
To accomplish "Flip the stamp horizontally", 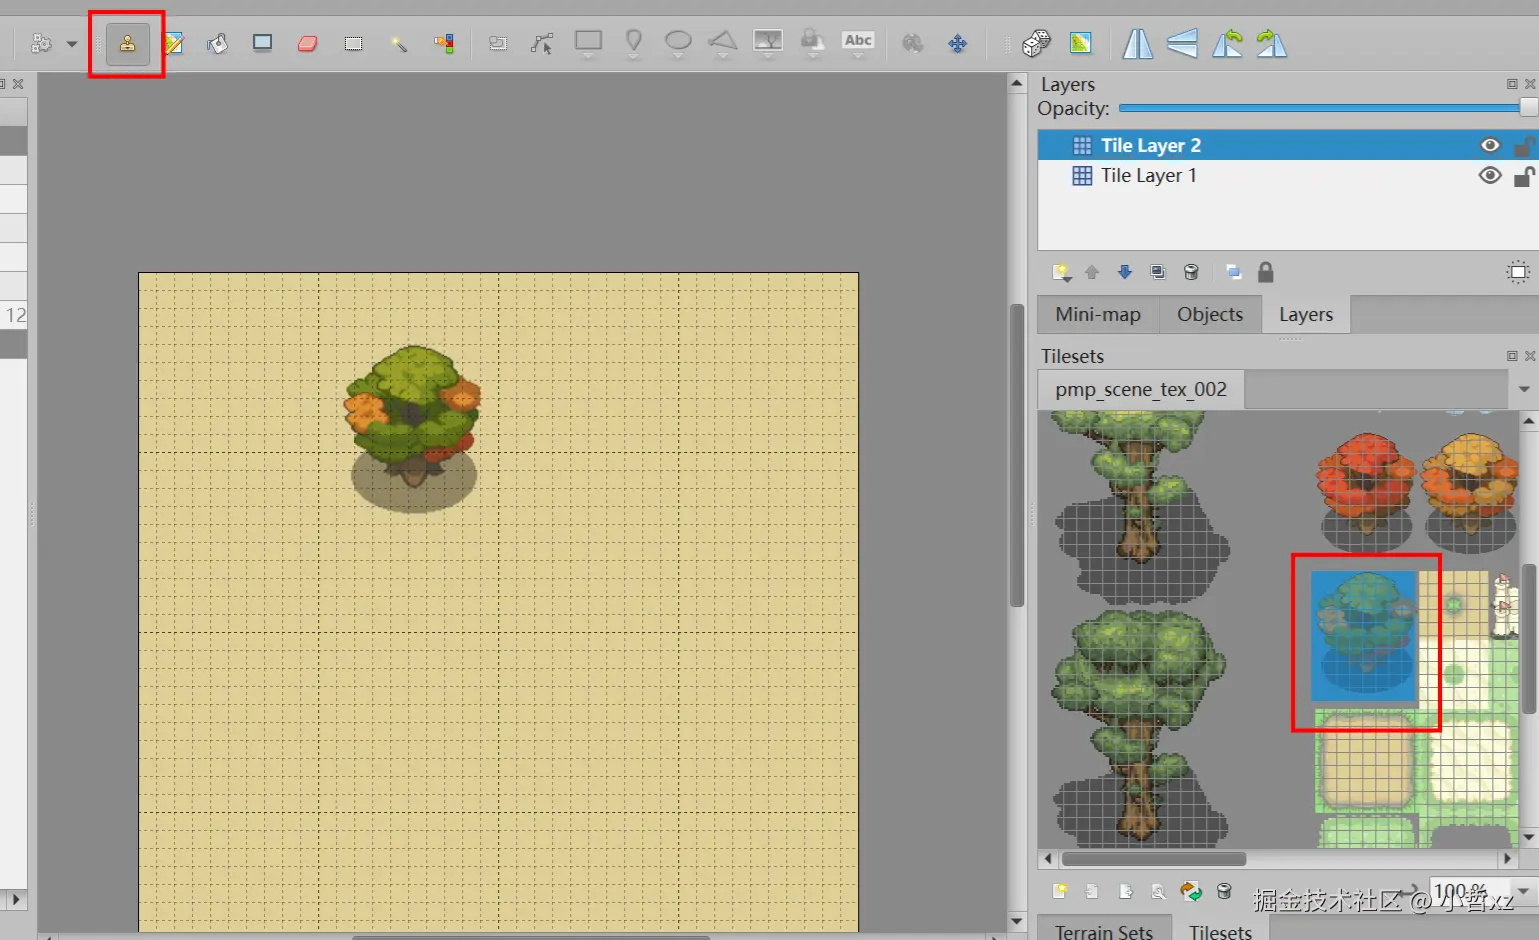I will [1137, 44].
